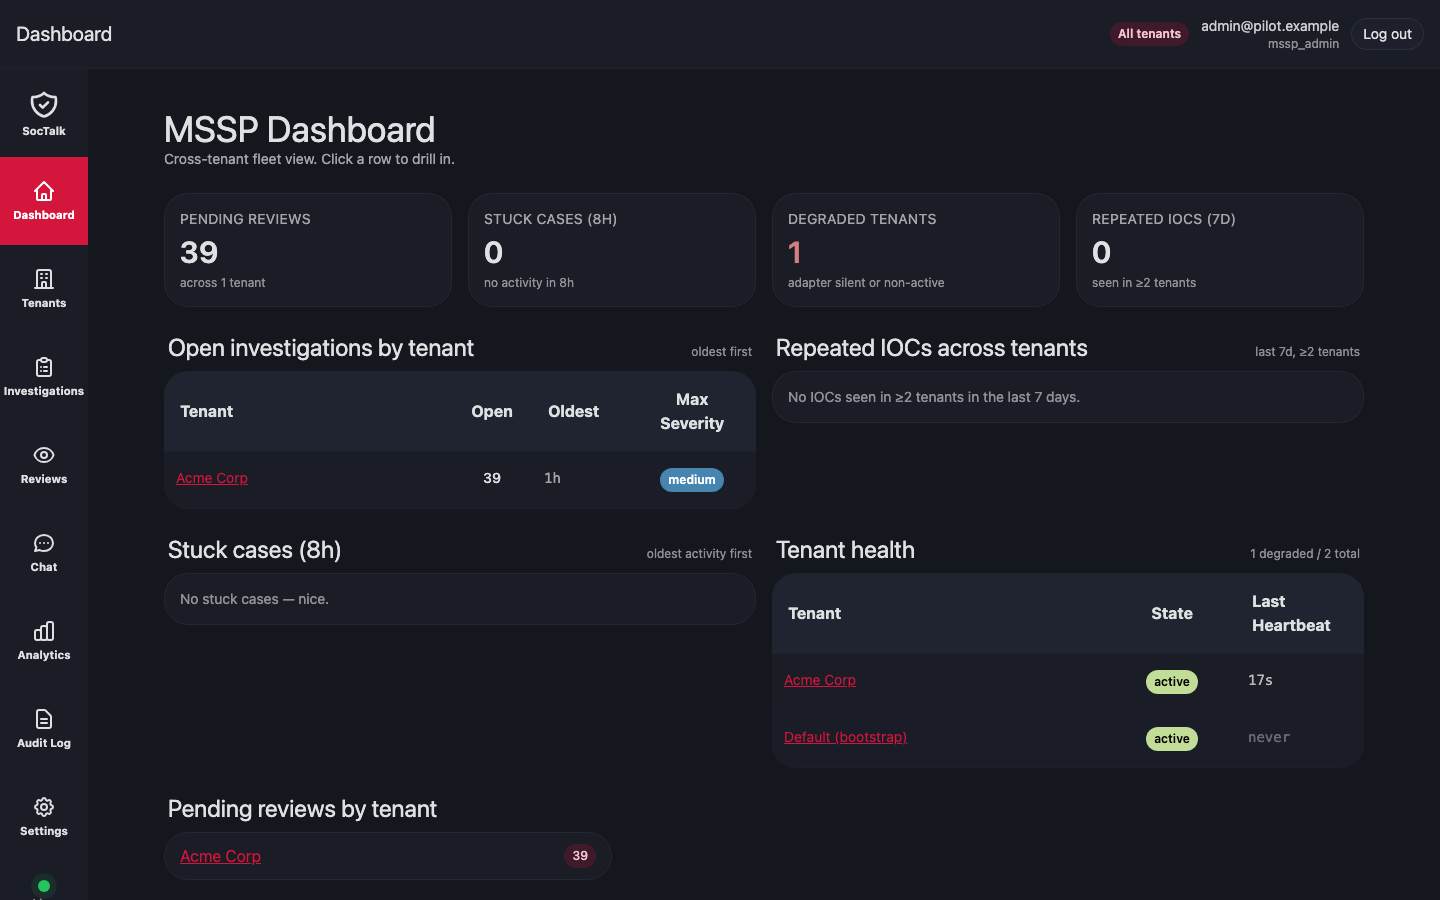Screen dimensions: 1440x900
Task: Click the 1h oldest value for Acme Corp
Action: click(x=552, y=478)
